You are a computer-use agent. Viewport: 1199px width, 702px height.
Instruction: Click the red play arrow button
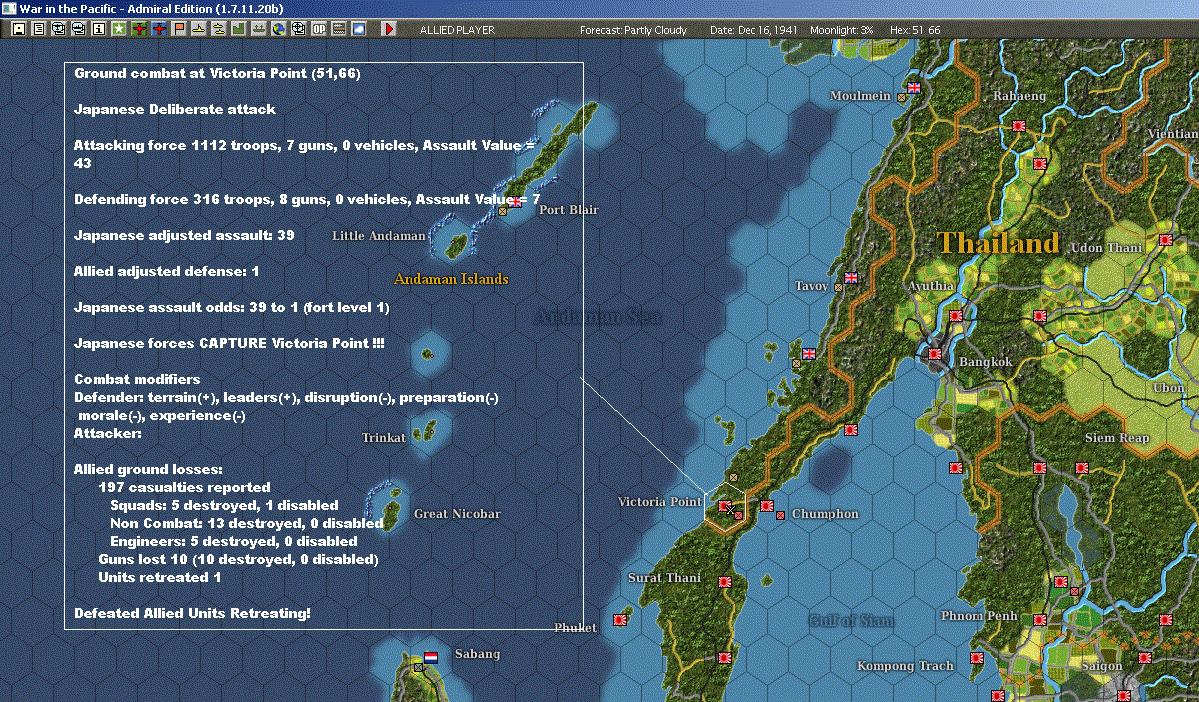(x=388, y=29)
